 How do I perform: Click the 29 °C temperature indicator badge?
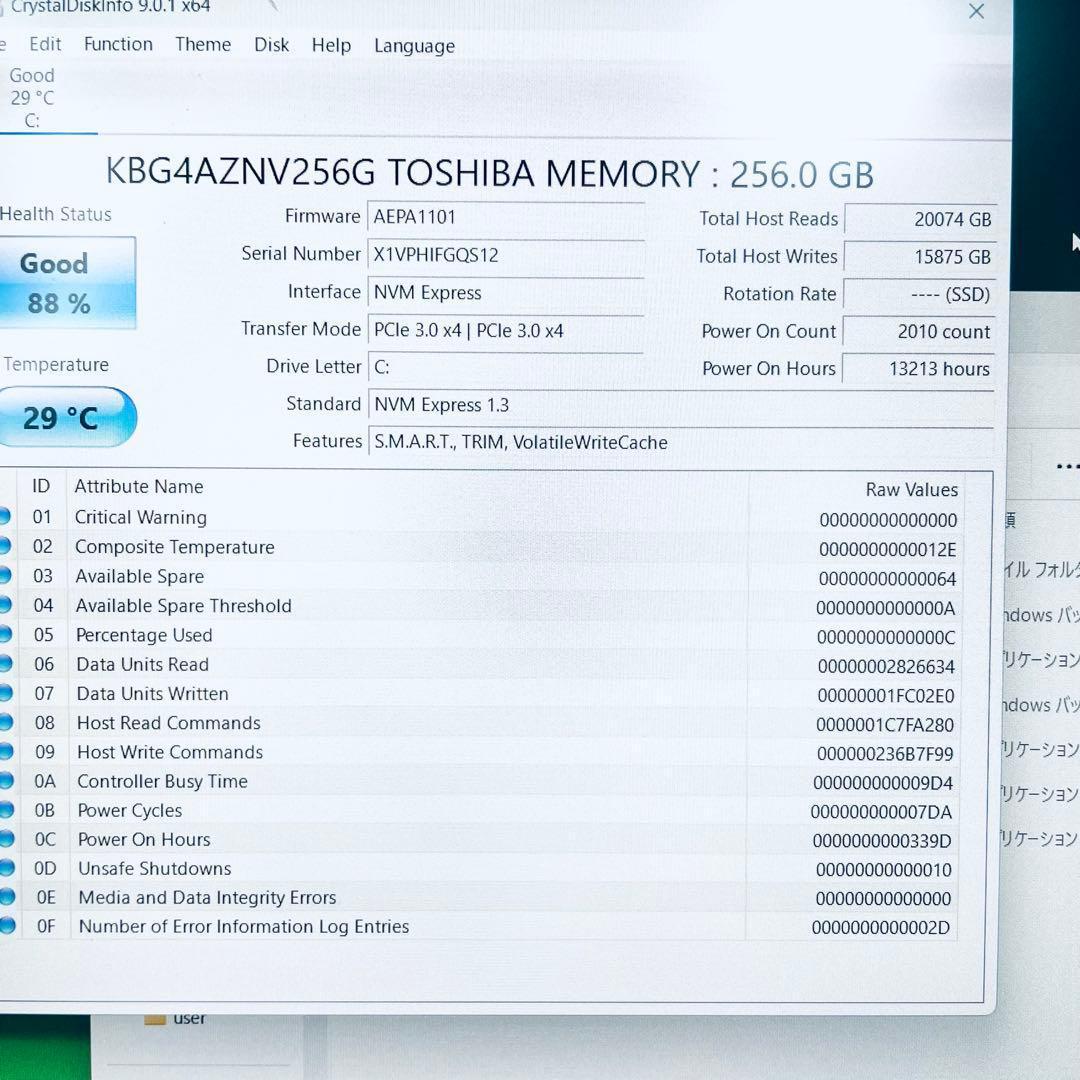(66, 417)
